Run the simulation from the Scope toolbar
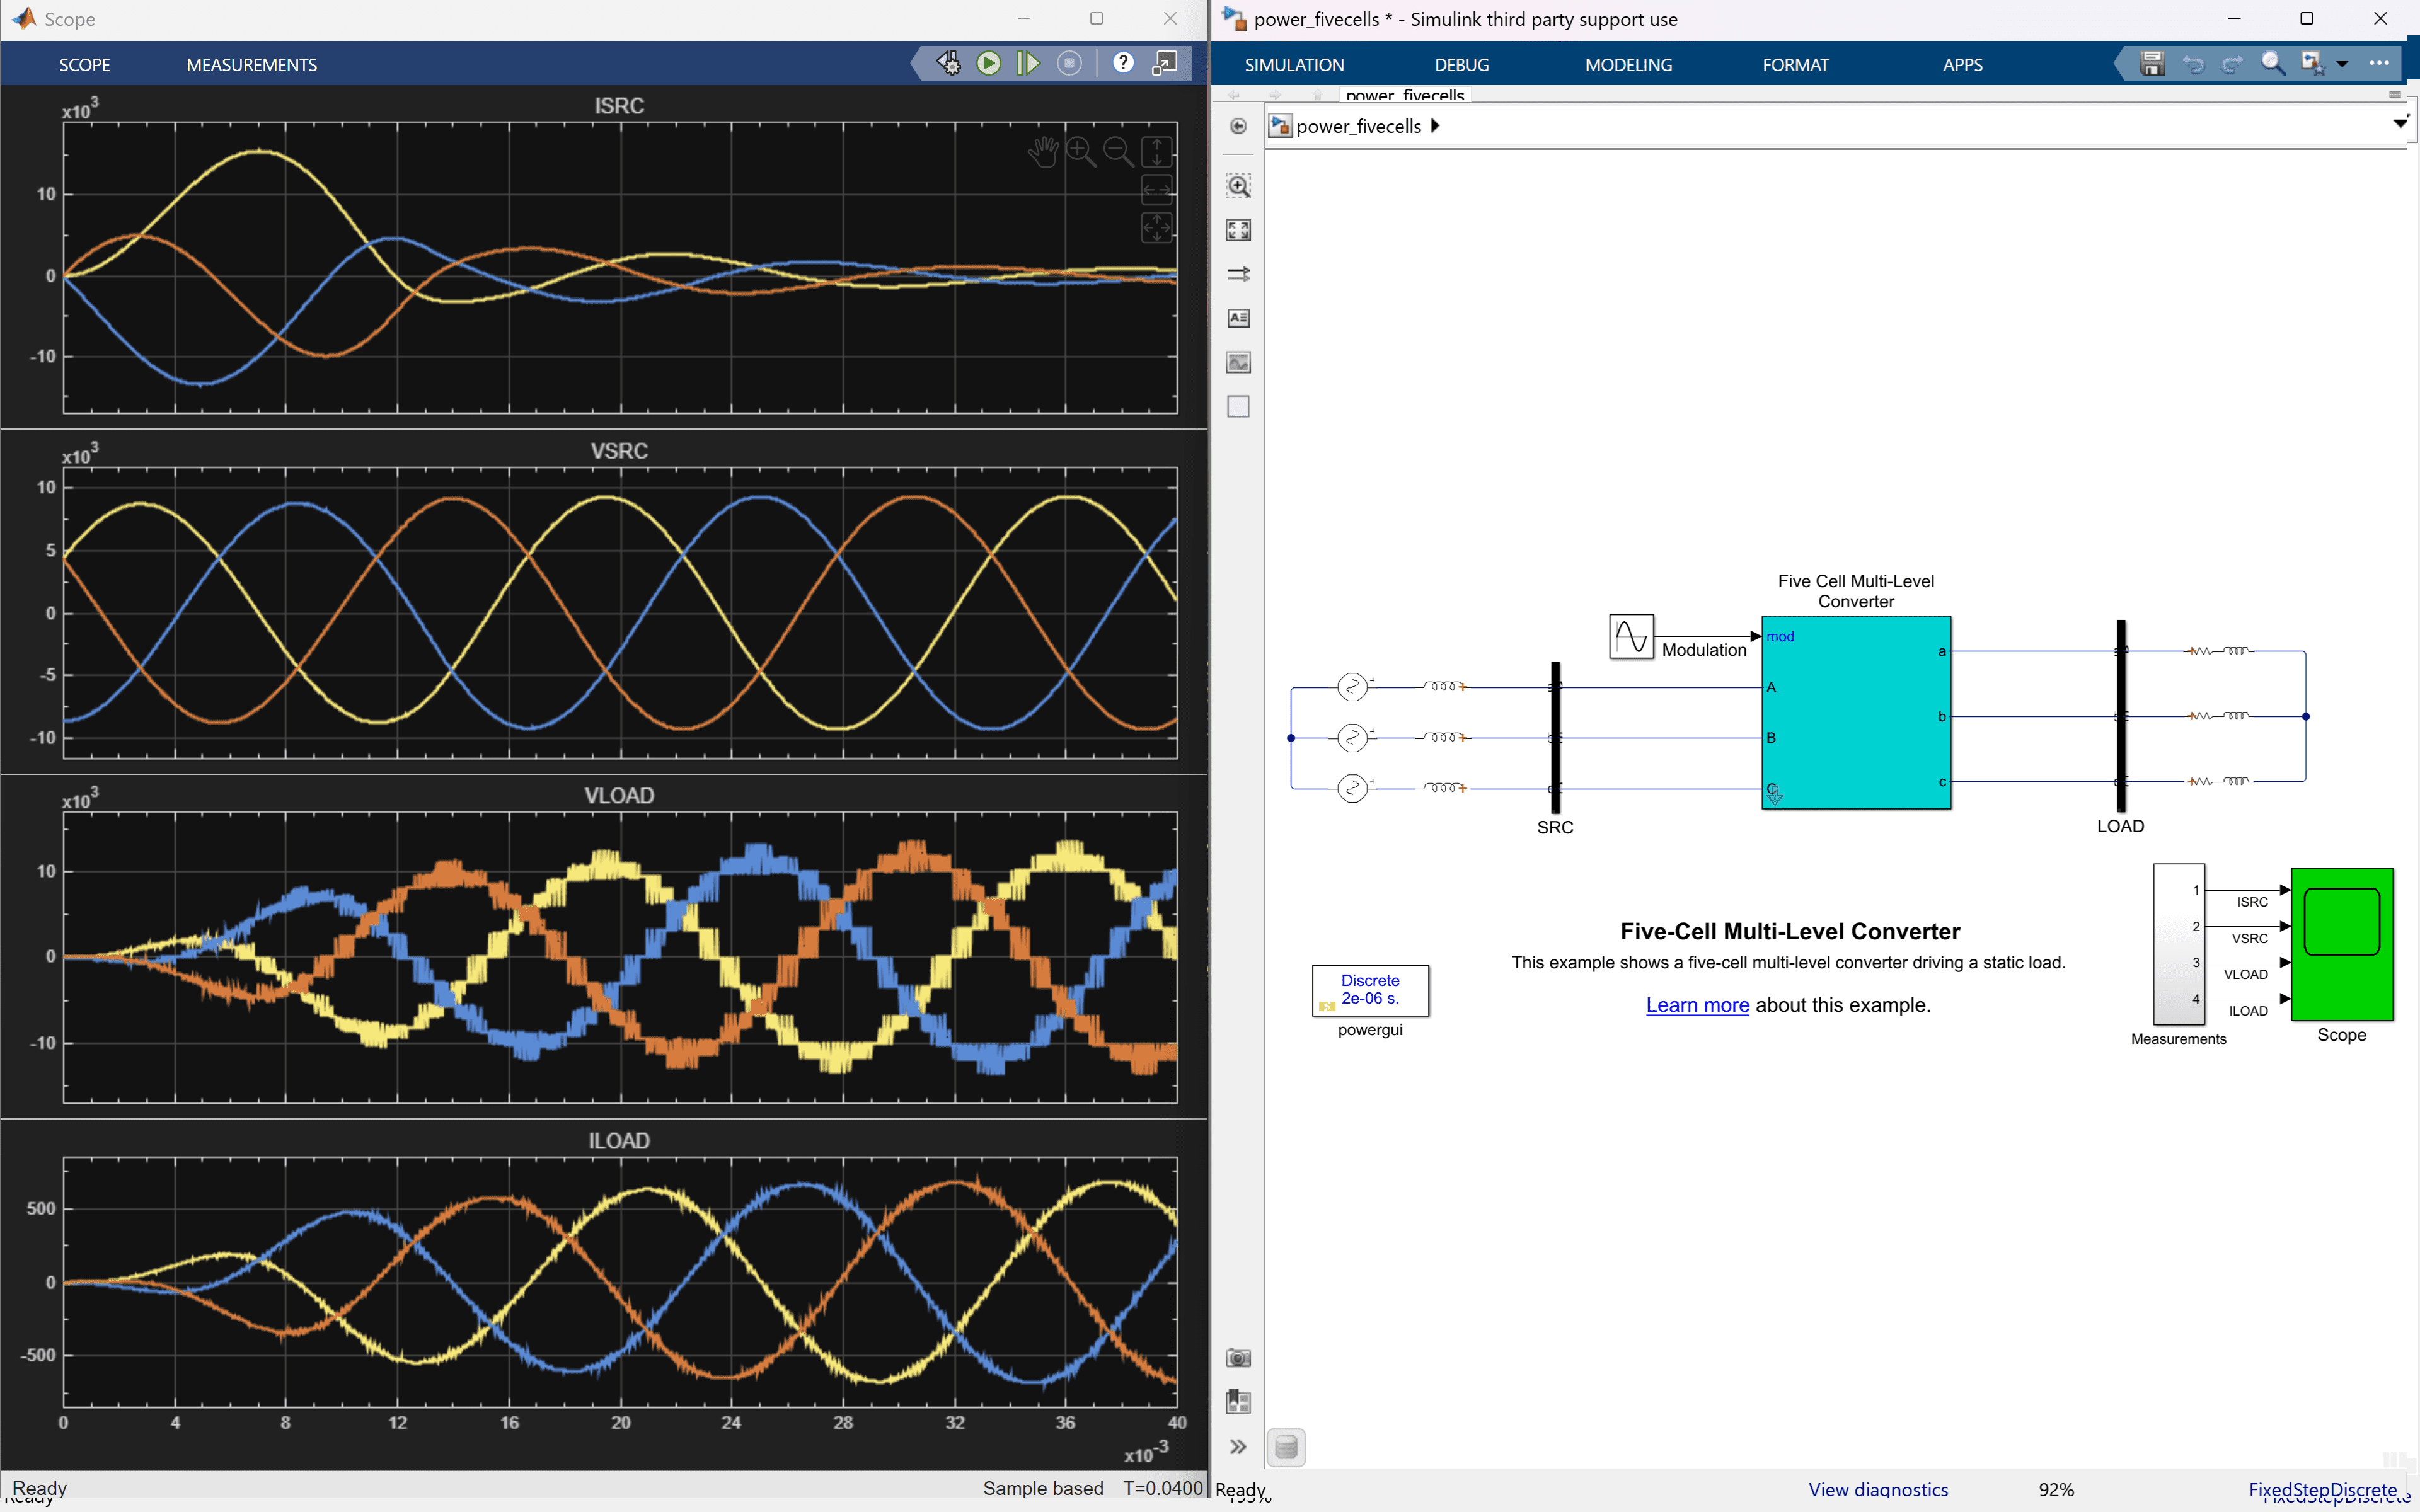2420x1512 pixels. tap(989, 62)
